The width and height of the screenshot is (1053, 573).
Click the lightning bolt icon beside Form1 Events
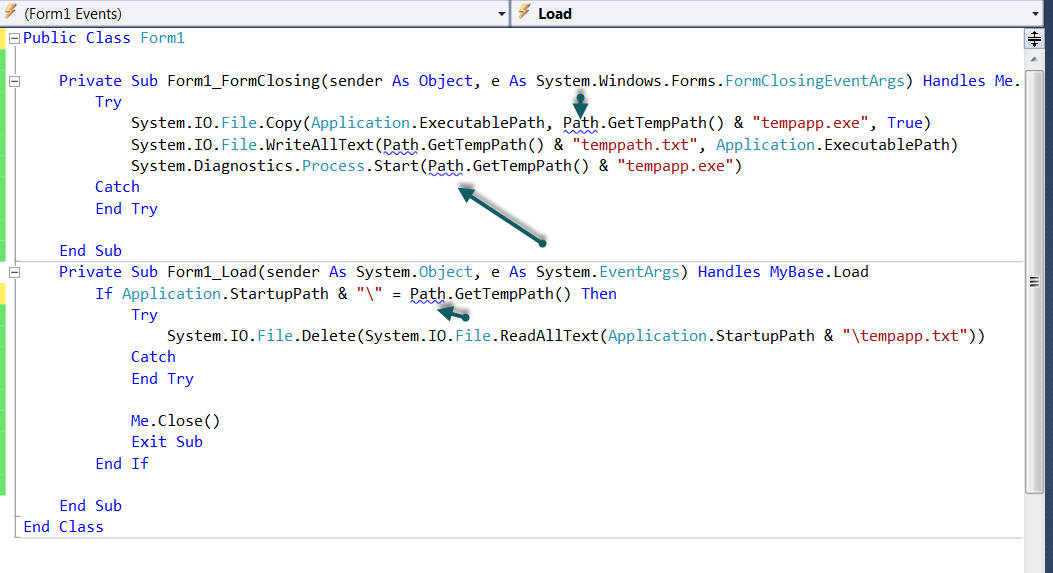click(11, 13)
